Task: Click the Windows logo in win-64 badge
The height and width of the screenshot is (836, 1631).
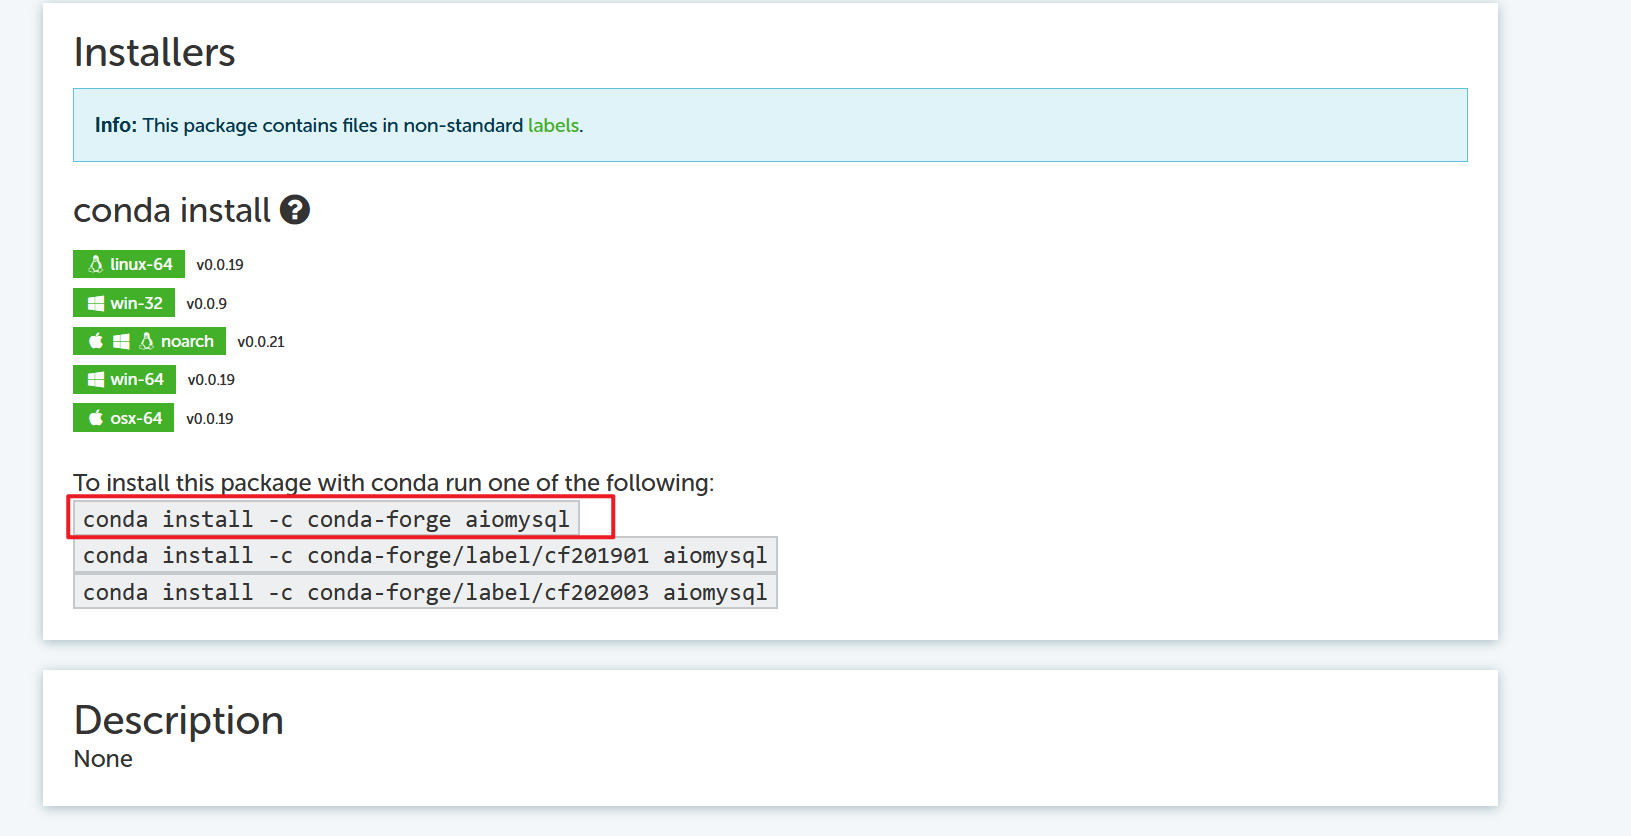Action: pos(96,379)
